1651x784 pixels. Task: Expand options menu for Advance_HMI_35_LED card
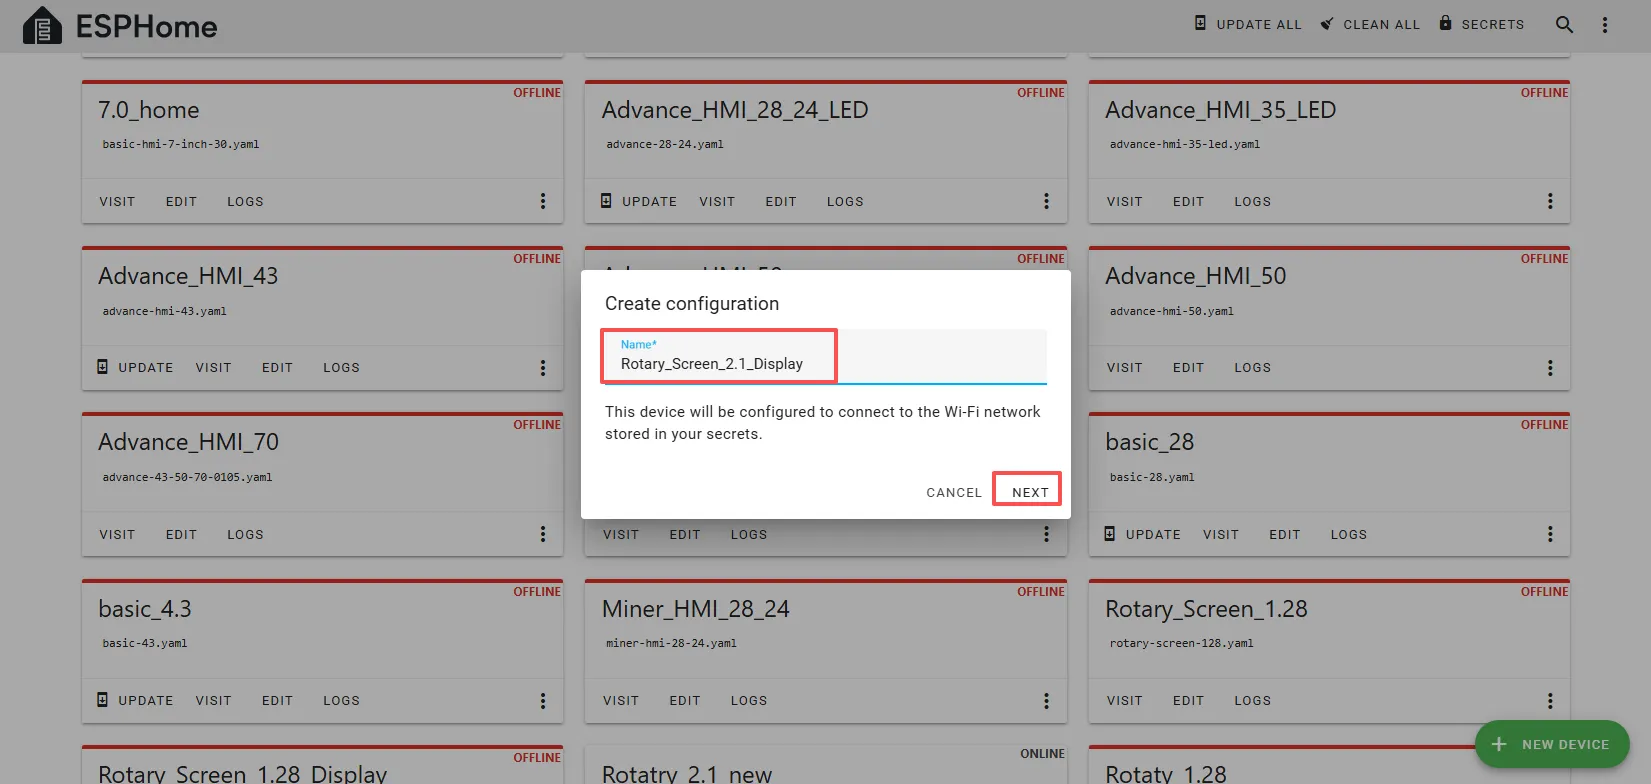click(x=1550, y=201)
